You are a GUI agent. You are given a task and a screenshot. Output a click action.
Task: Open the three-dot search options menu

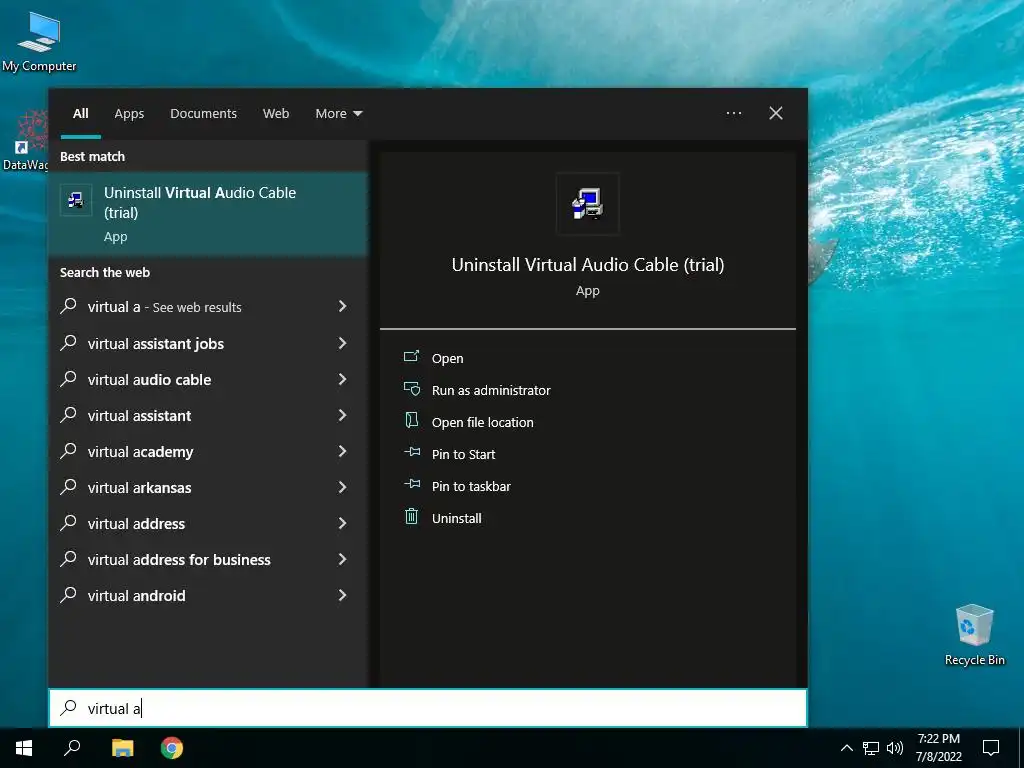733,113
